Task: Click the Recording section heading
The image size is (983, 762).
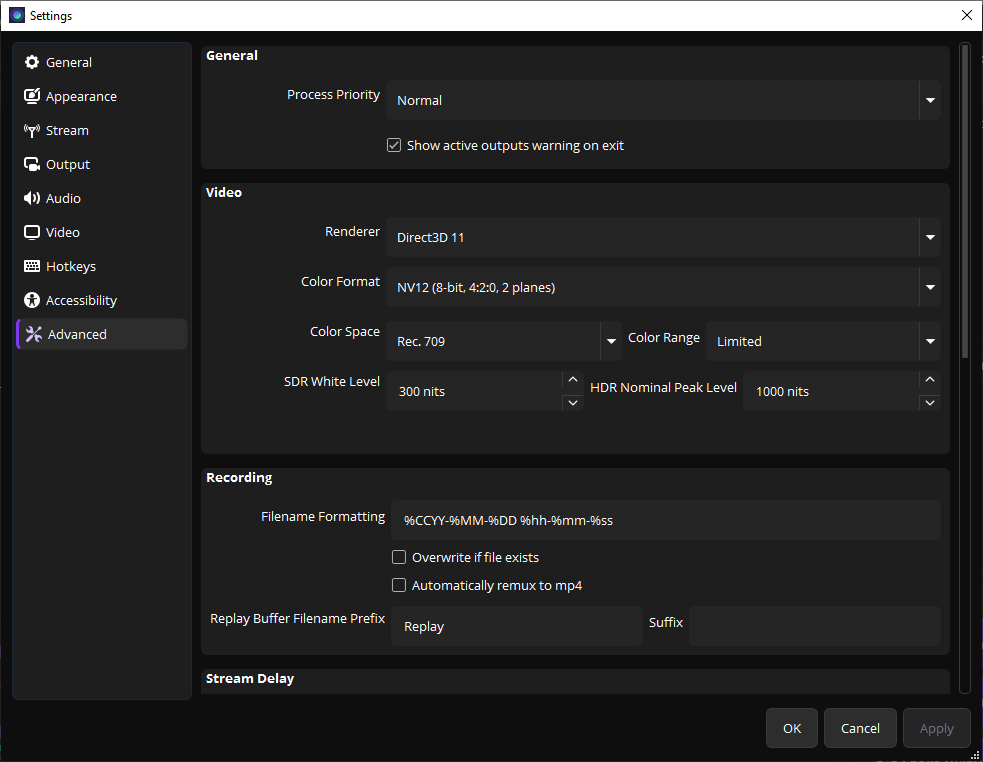Action: tap(239, 478)
